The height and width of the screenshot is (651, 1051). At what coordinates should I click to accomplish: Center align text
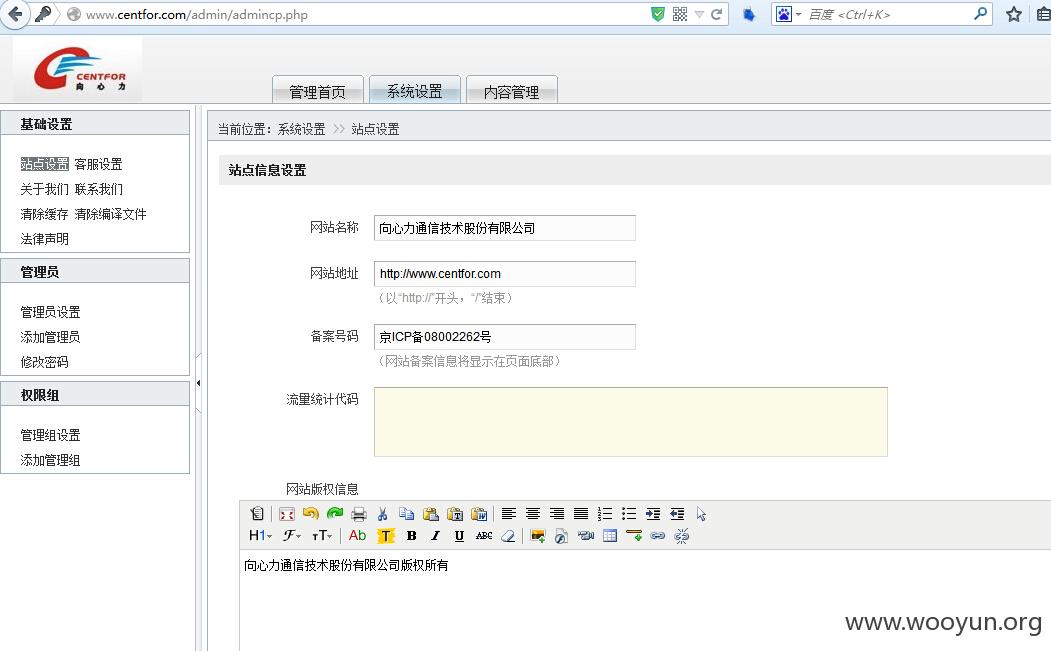click(x=533, y=514)
